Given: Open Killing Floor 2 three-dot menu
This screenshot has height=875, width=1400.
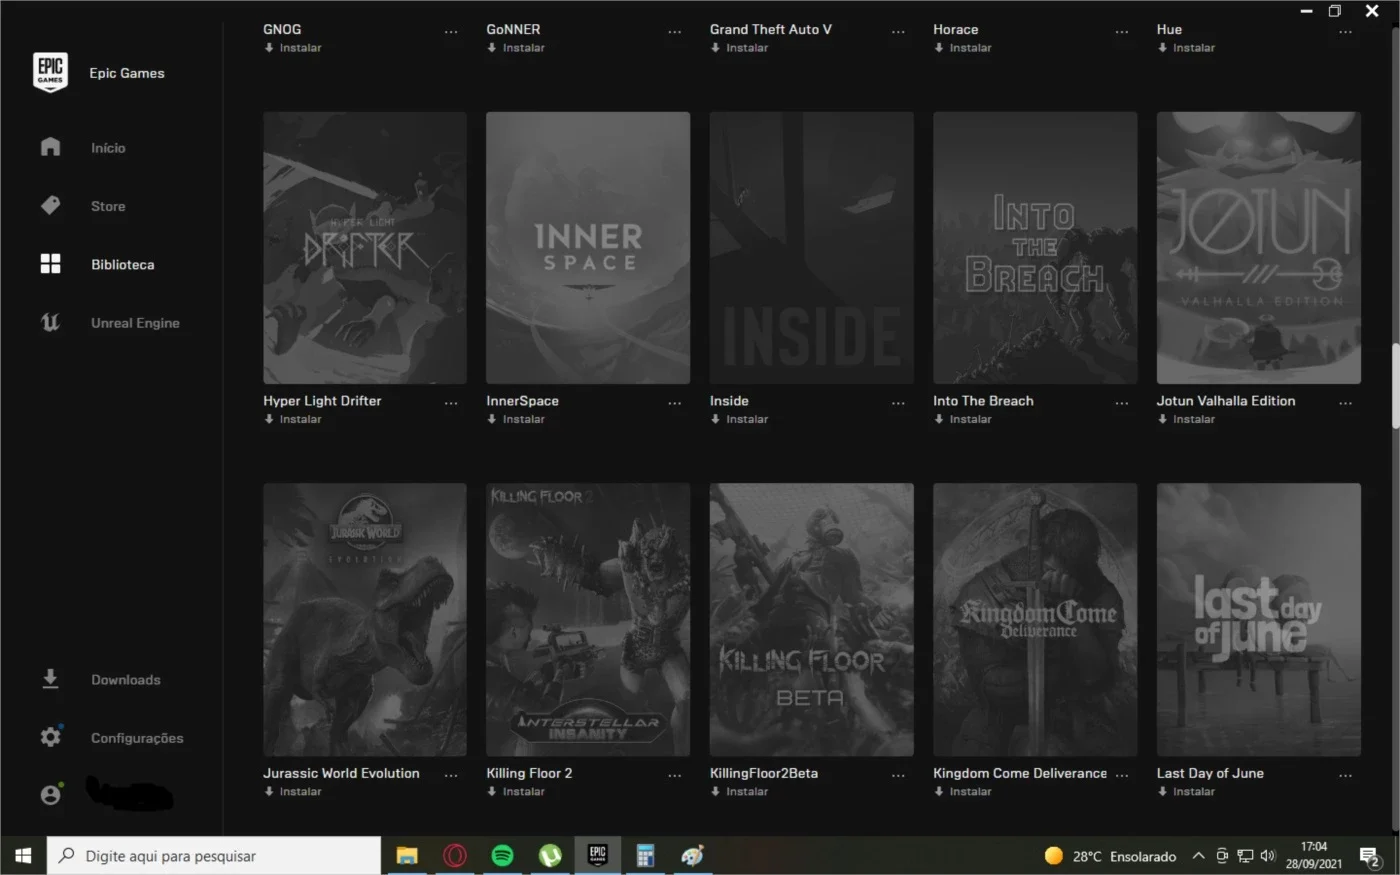Looking at the screenshot, I should click(675, 775).
